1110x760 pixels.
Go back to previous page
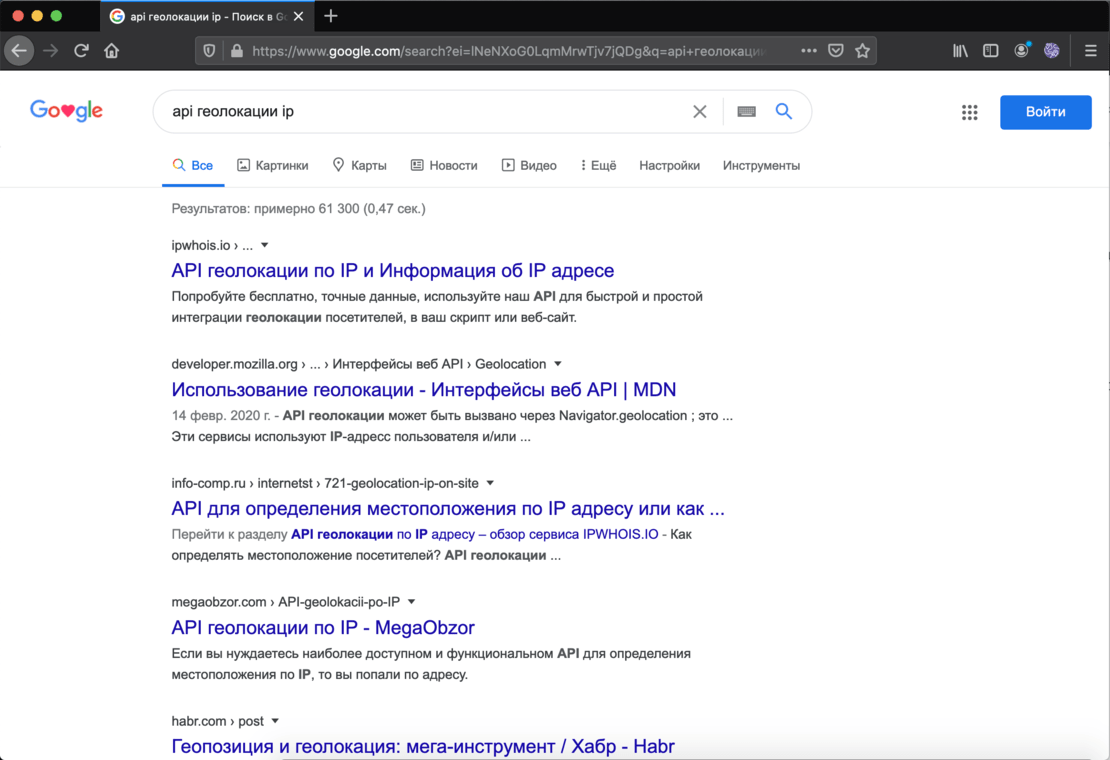click(19, 51)
